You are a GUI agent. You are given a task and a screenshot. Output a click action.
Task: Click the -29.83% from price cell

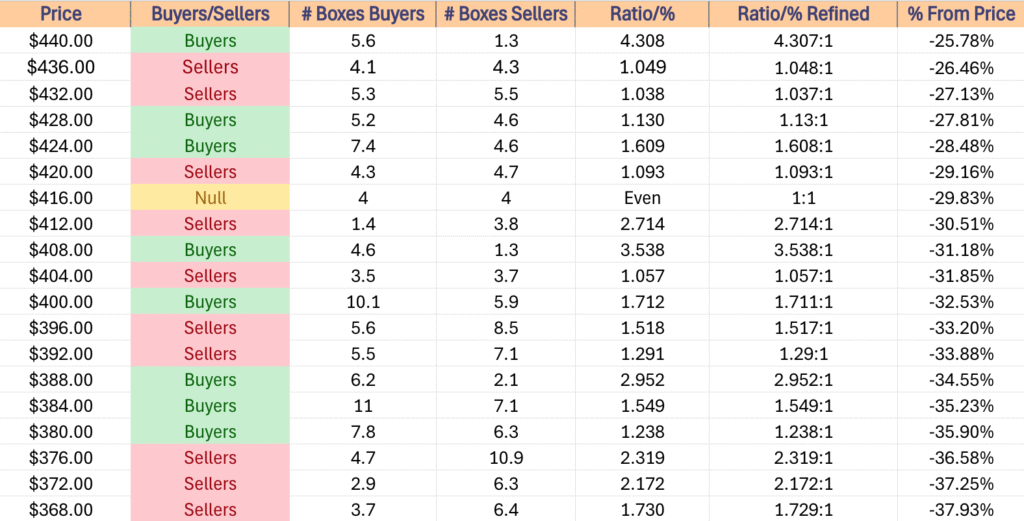click(x=961, y=198)
